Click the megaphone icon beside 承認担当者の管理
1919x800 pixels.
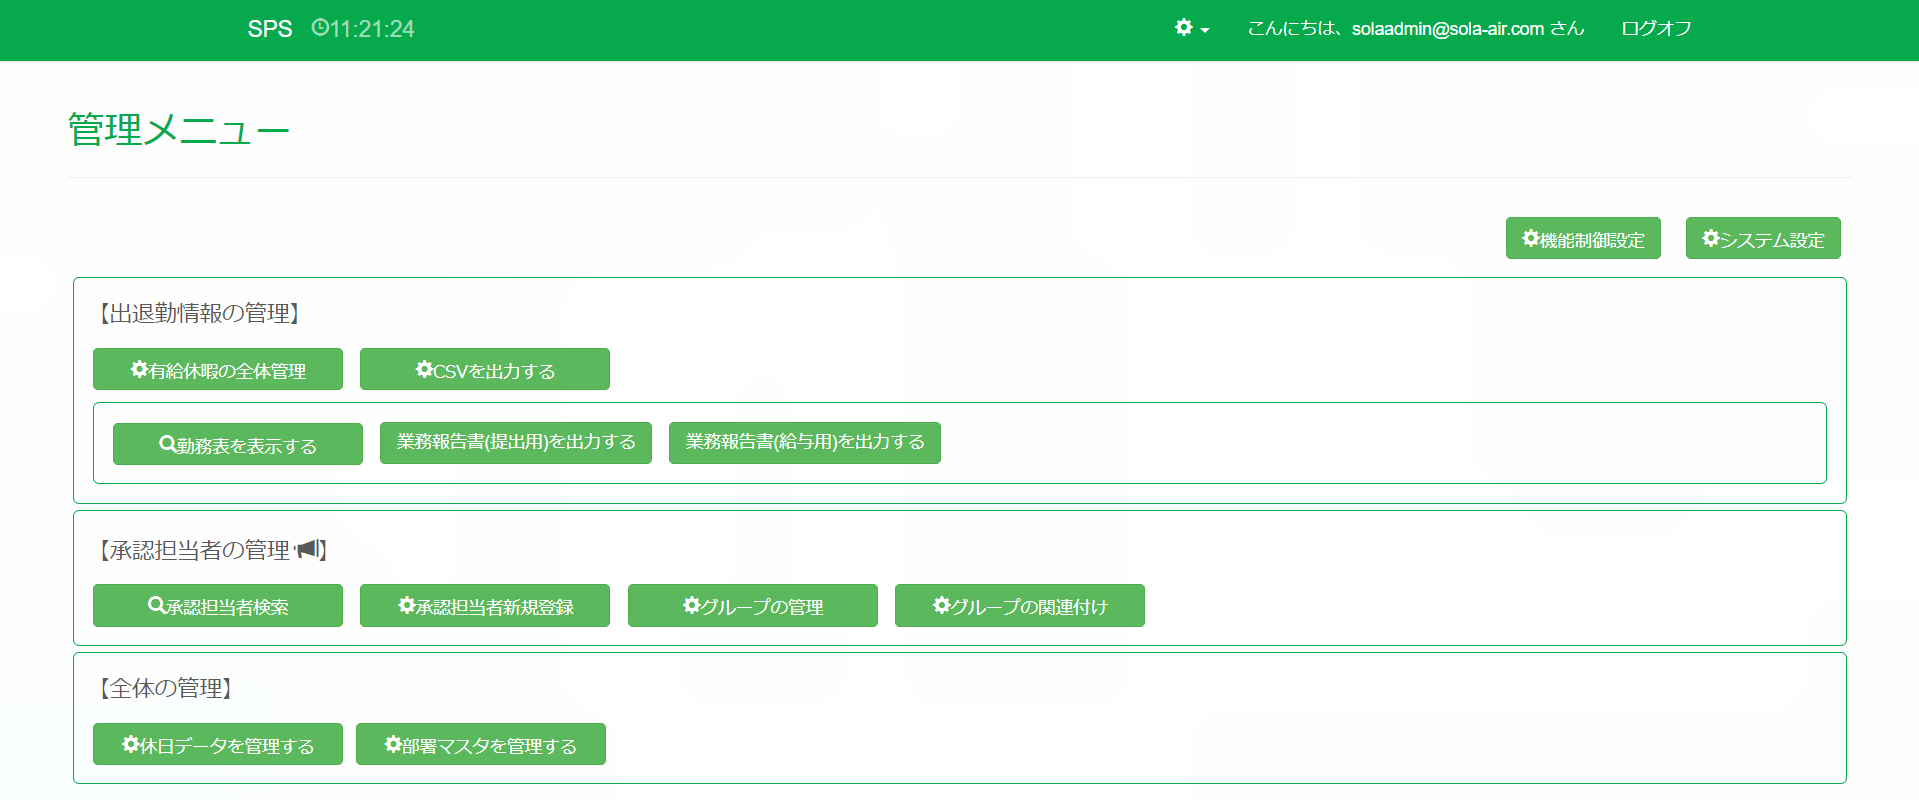pos(307,549)
